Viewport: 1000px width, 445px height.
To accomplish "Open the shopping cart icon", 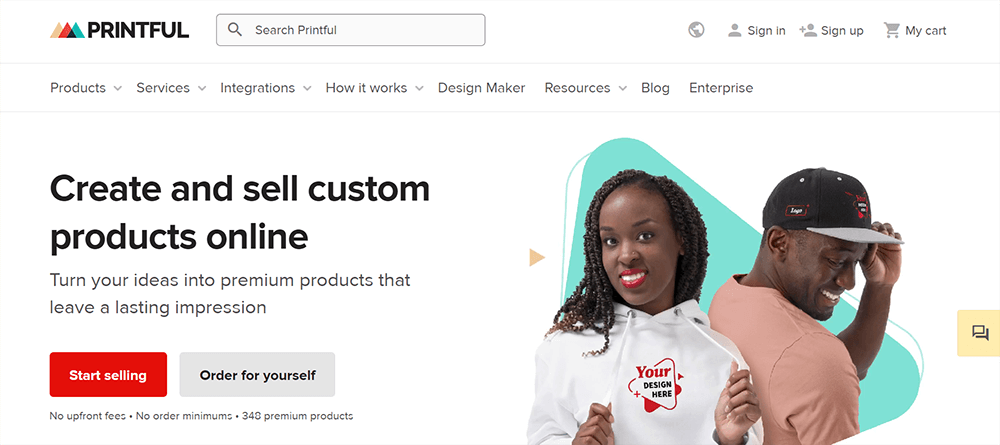I will click(891, 30).
